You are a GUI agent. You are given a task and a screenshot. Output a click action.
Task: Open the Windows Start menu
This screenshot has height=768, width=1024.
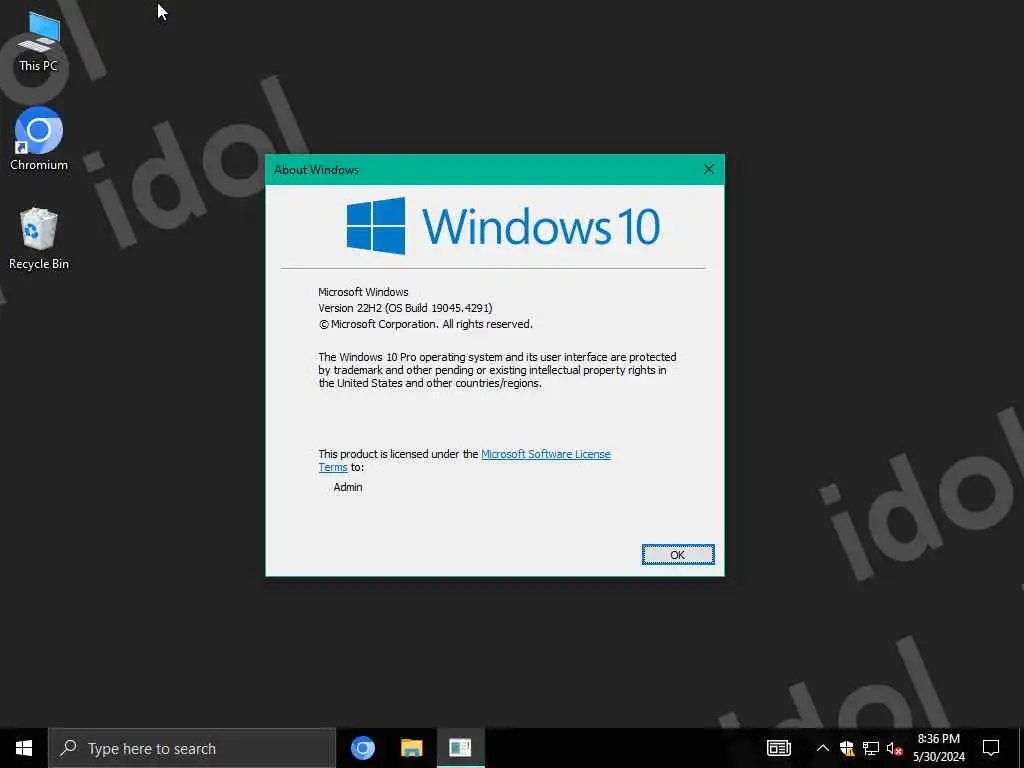click(24, 748)
